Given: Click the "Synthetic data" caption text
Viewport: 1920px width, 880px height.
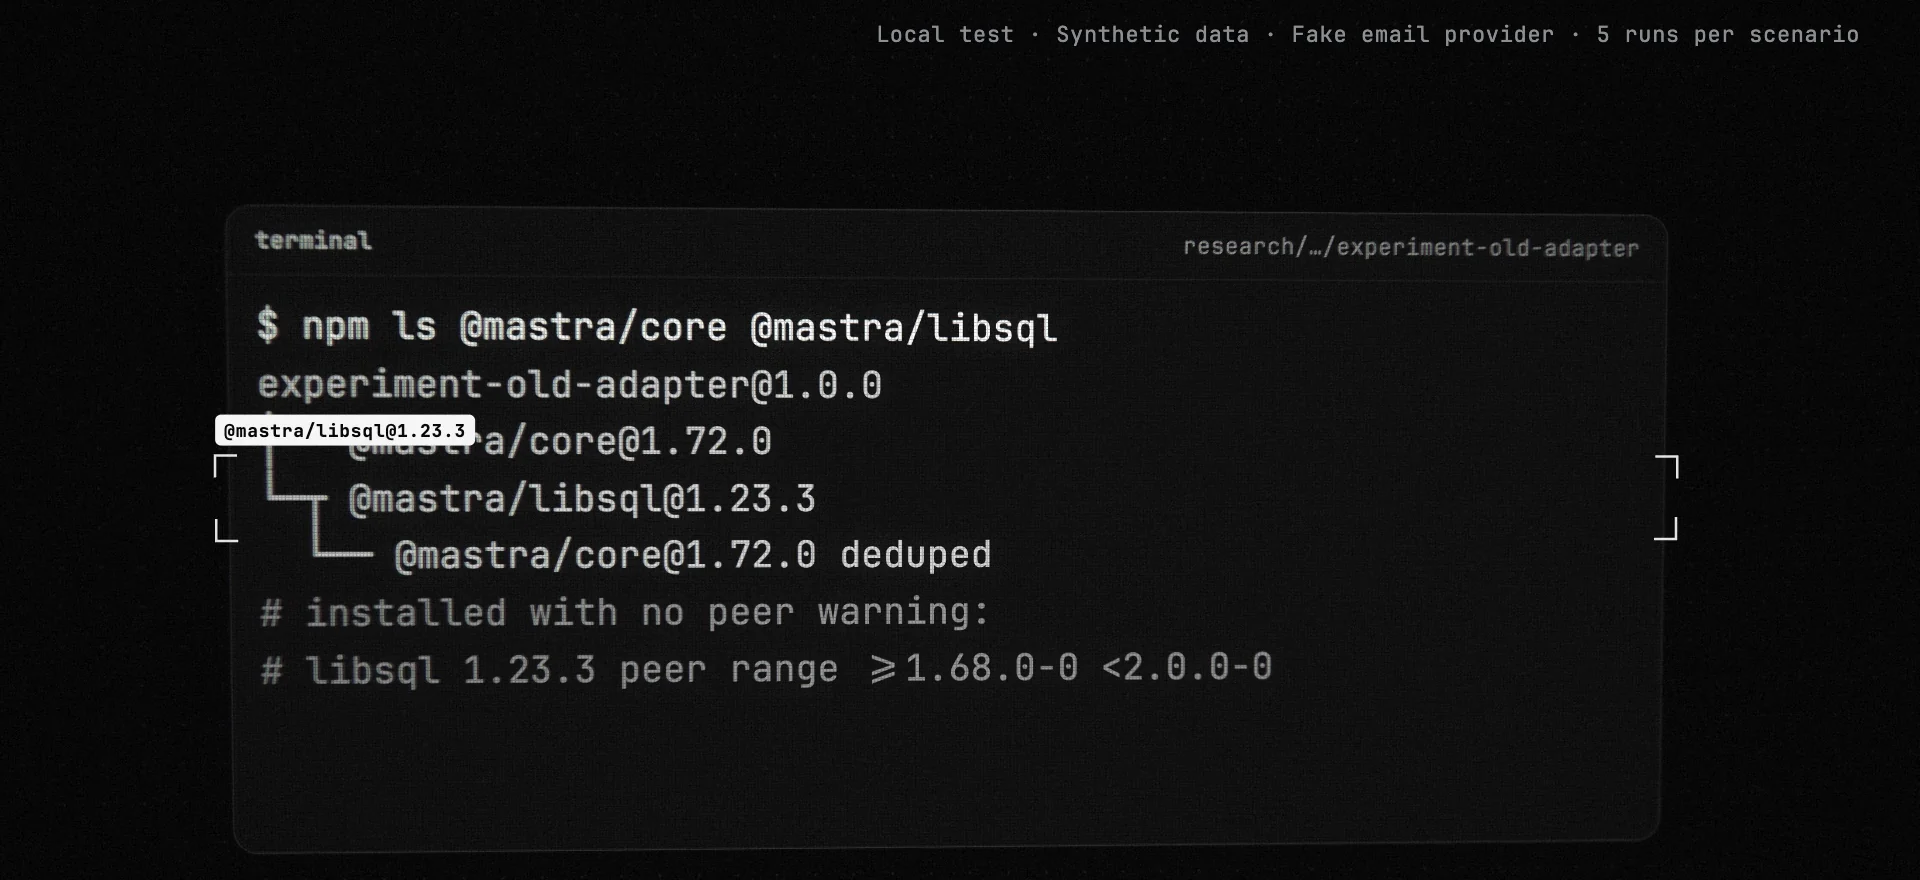Looking at the screenshot, I should coord(1153,34).
